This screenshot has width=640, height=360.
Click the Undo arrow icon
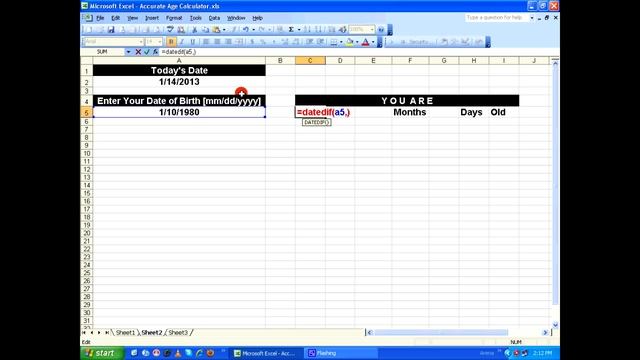[x=246, y=30]
